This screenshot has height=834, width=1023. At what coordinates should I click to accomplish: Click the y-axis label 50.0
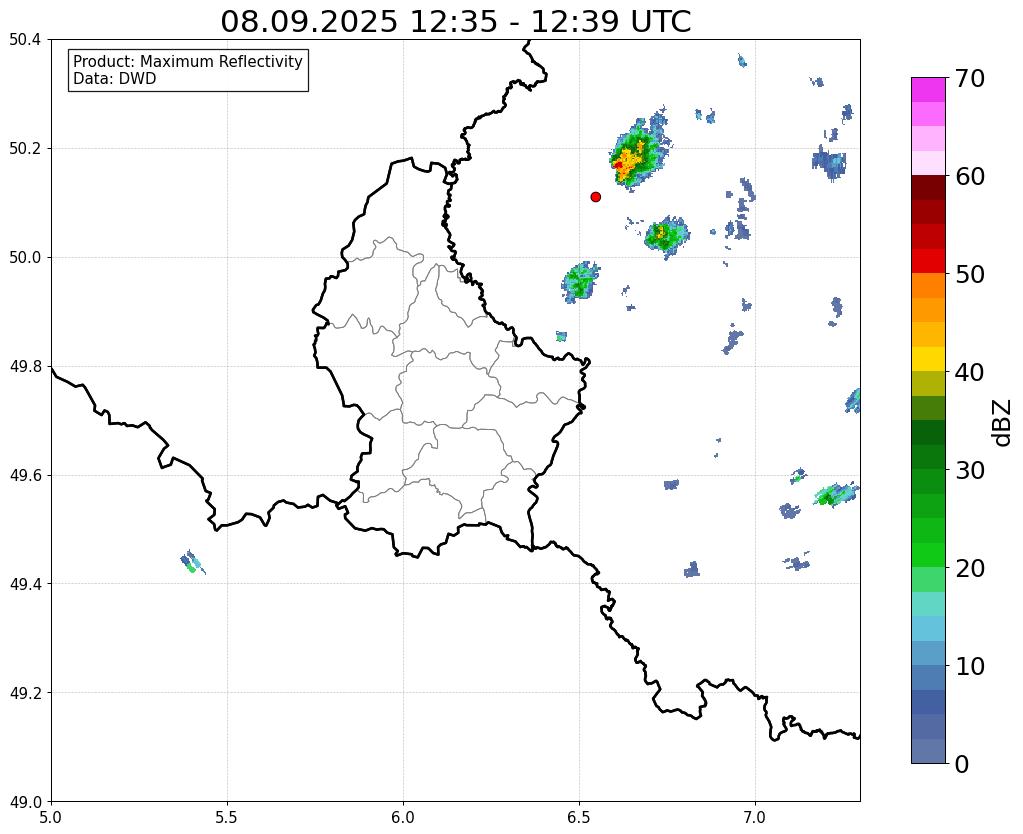tap(25, 257)
